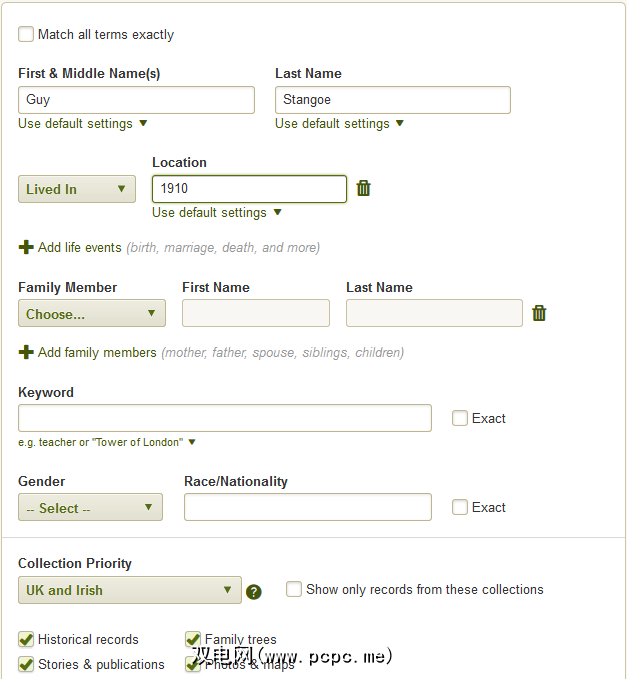Uncheck the Historical records checkbox
Image resolution: width=627 pixels, height=679 pixels.
pyautogui.click(x=26, y=639)
